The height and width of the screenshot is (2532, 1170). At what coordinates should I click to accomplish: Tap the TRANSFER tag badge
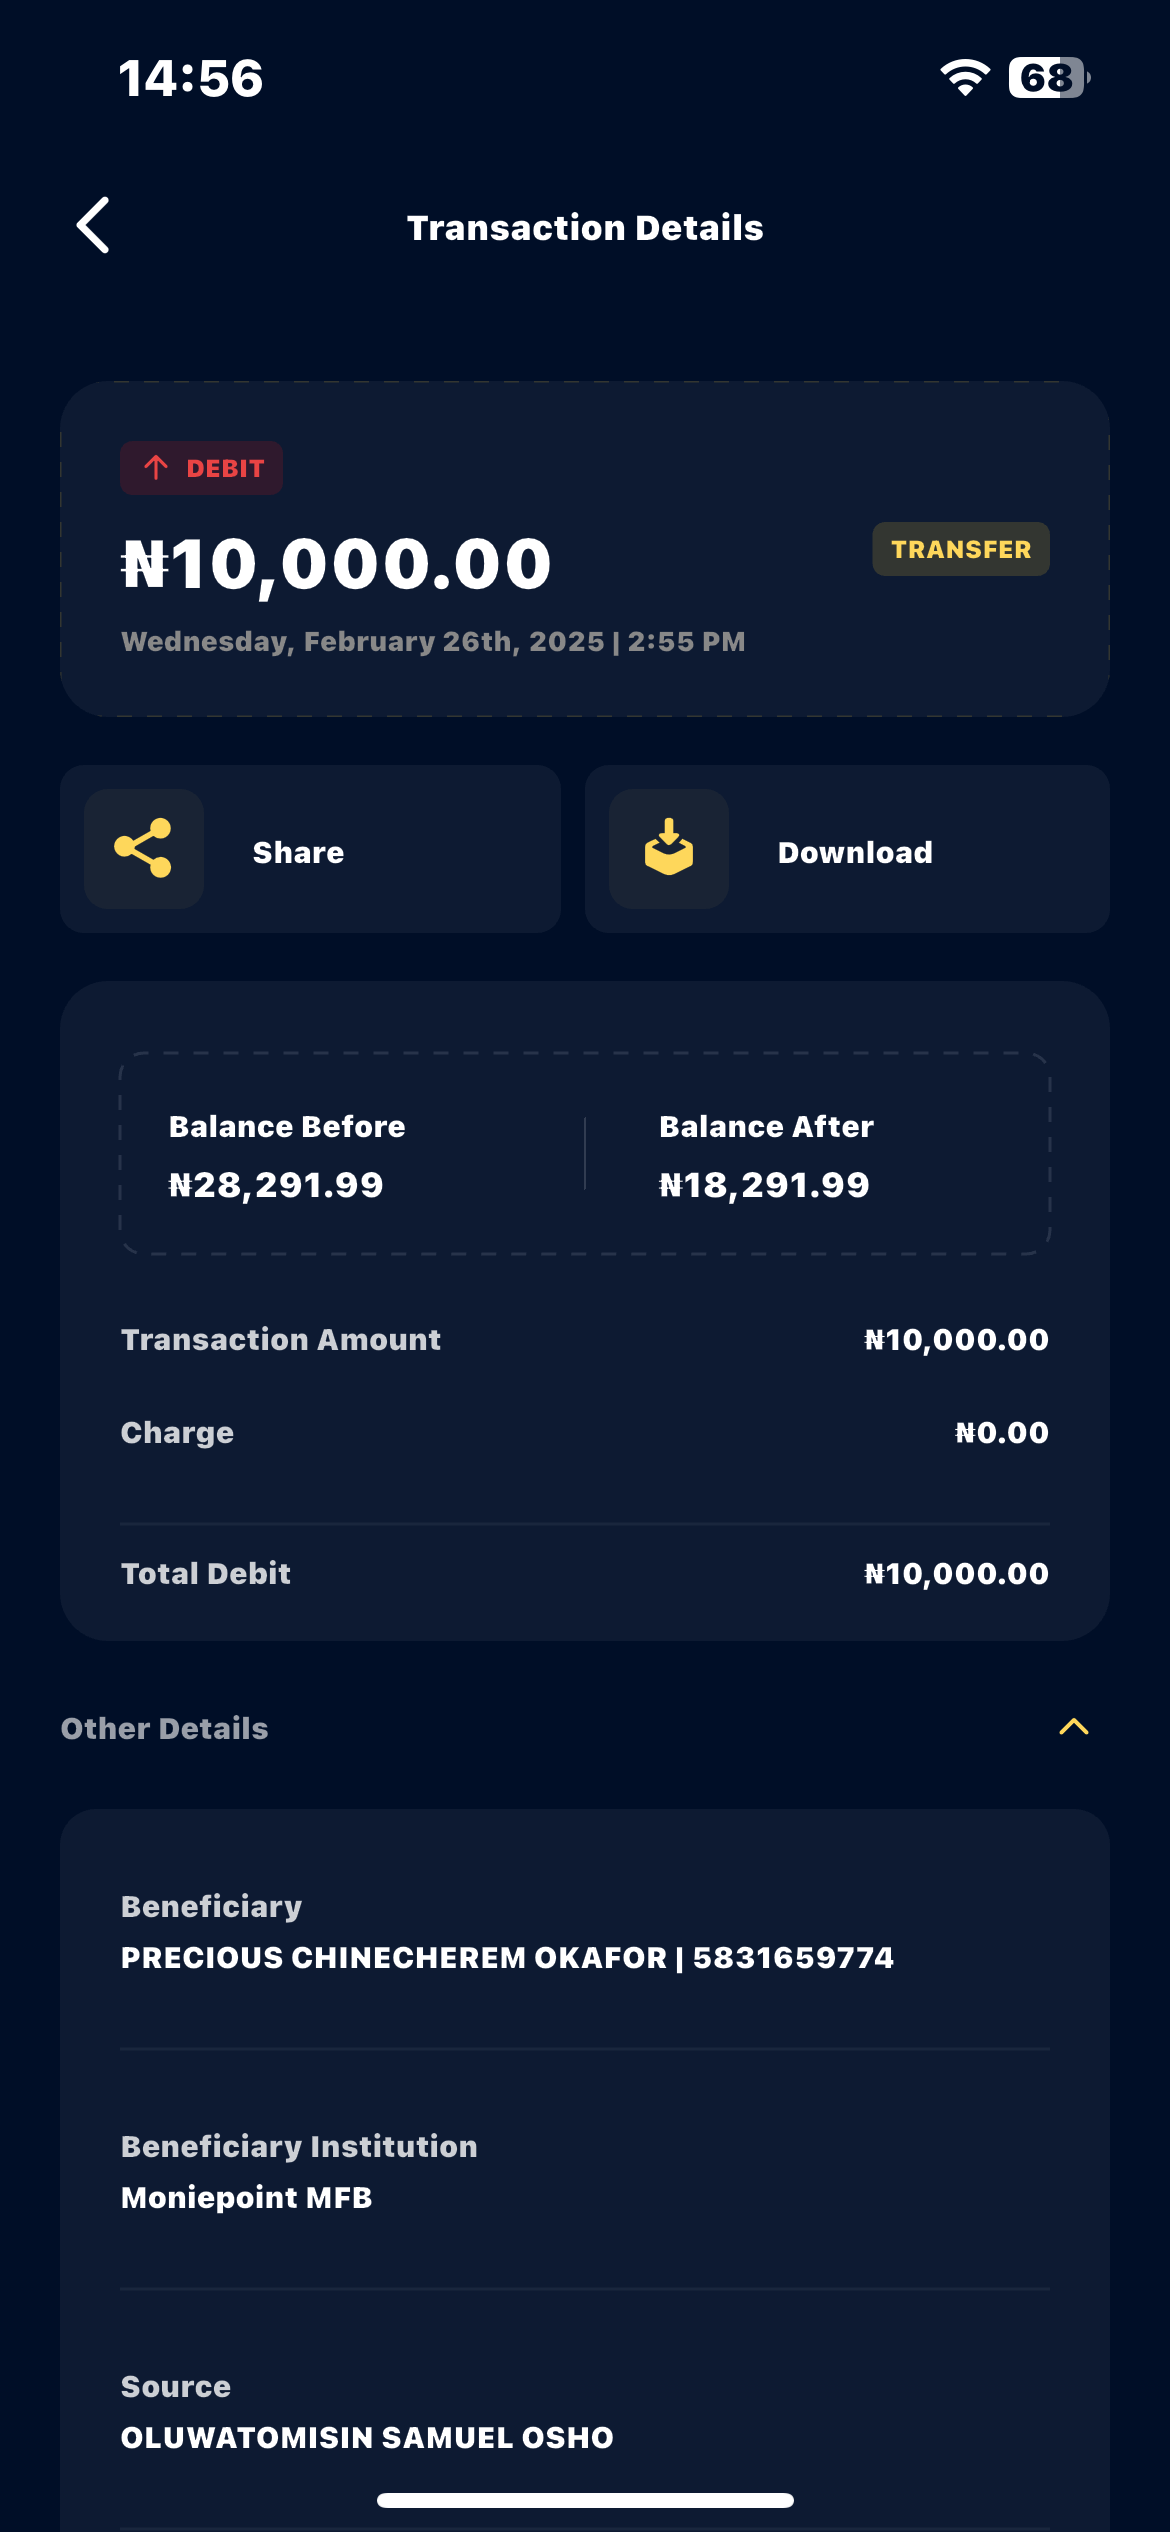click(960, 549)
